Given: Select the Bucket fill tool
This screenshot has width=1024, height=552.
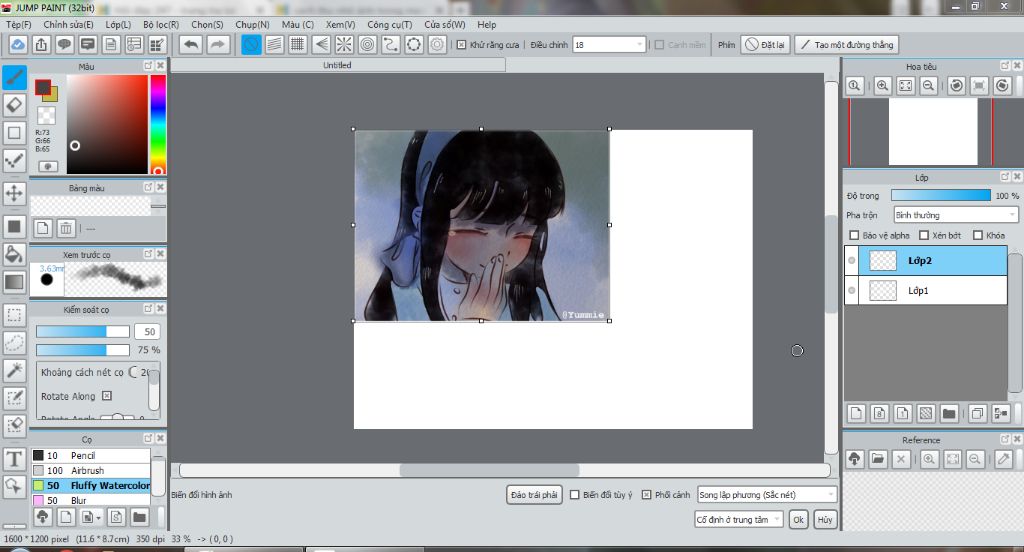Looking at the screenshot, I should point(14,254).
